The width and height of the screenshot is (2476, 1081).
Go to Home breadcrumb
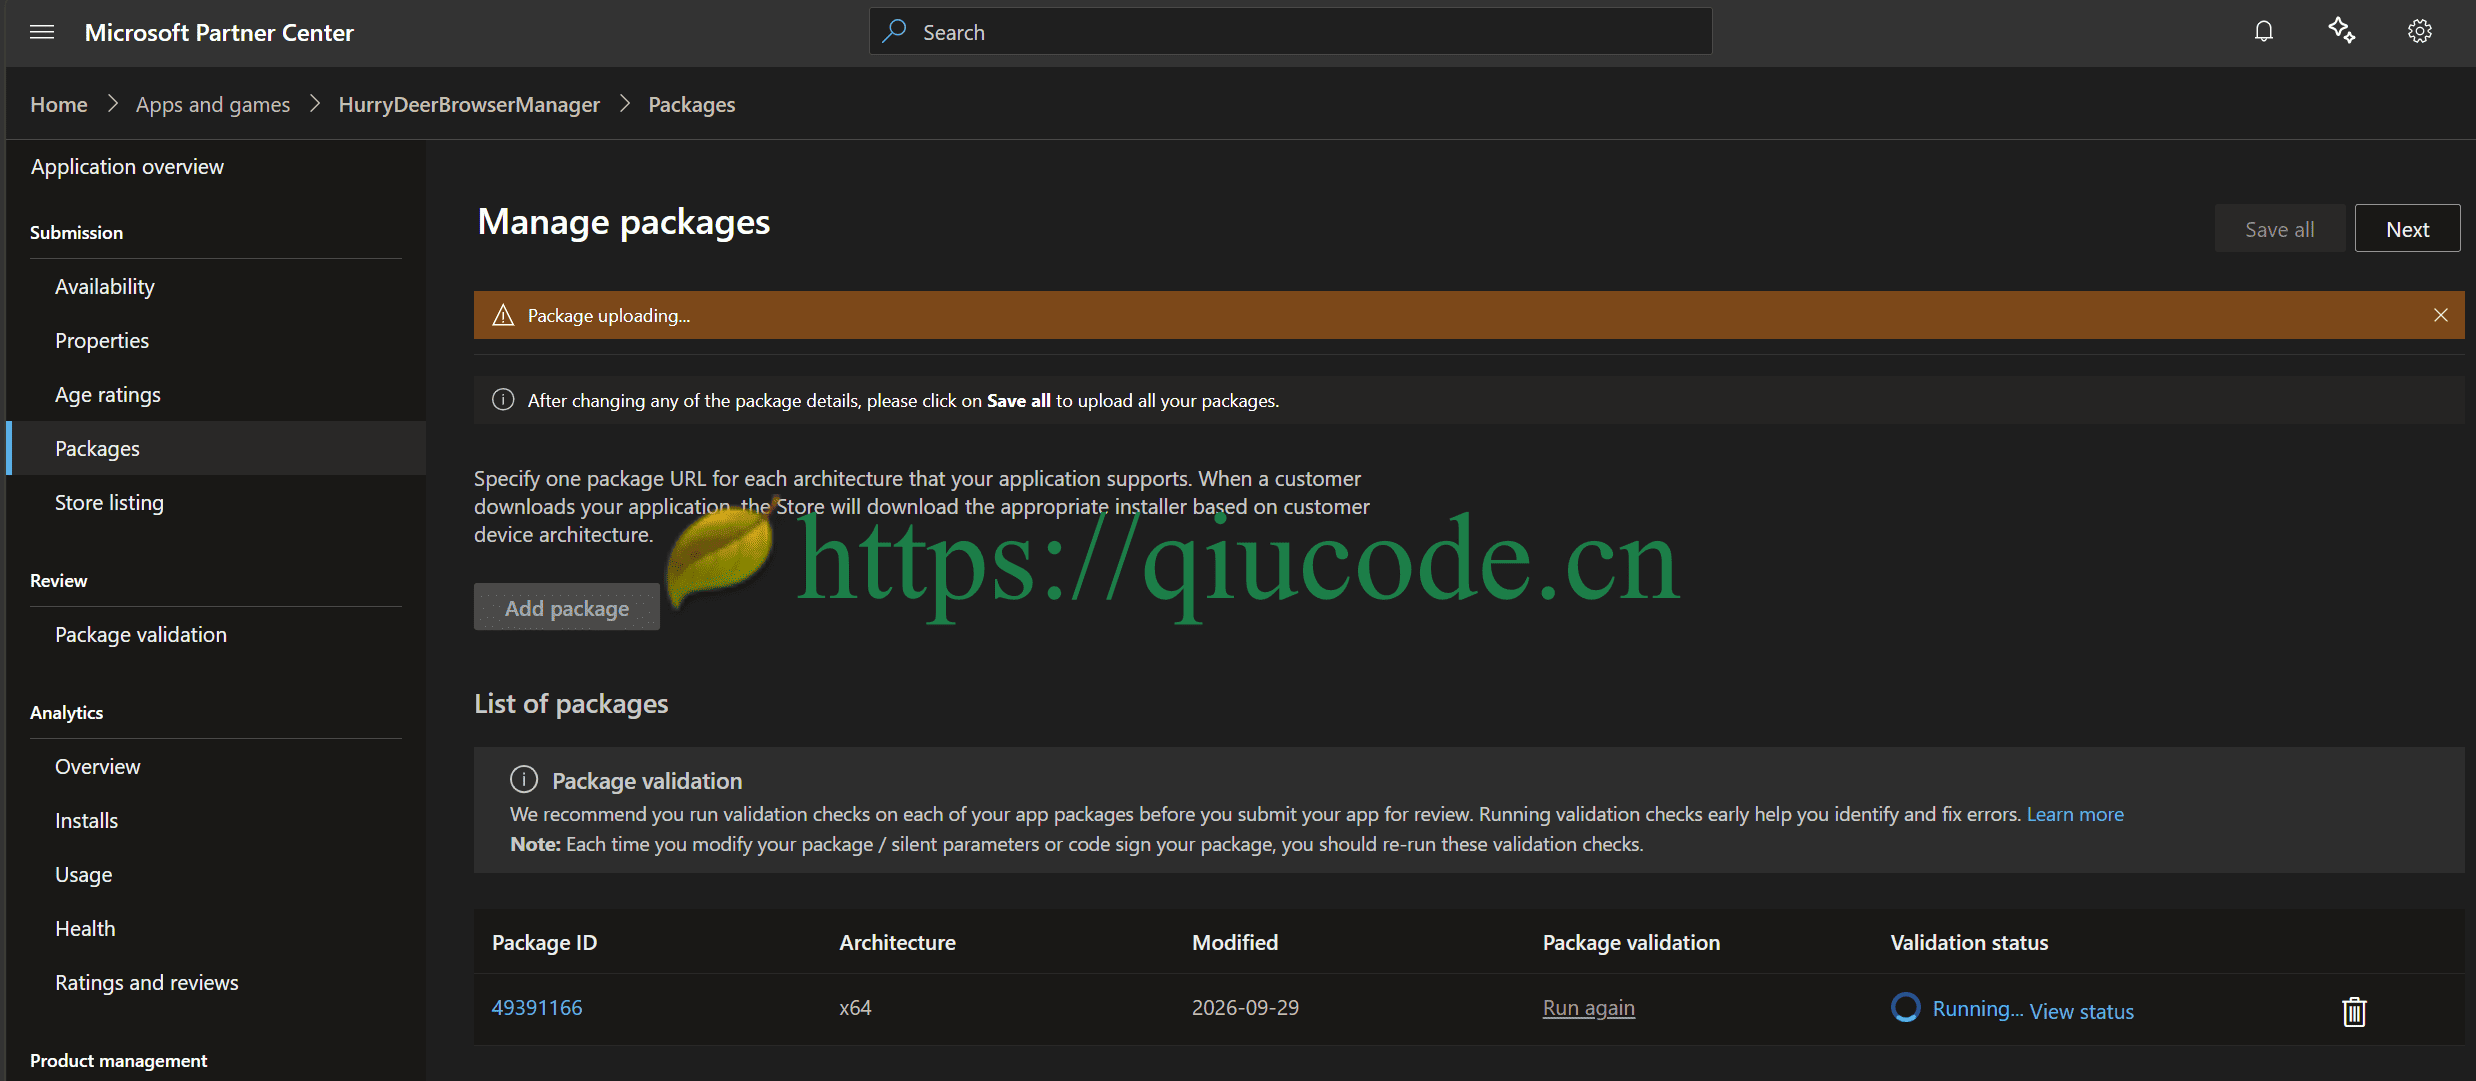[59, 104]
